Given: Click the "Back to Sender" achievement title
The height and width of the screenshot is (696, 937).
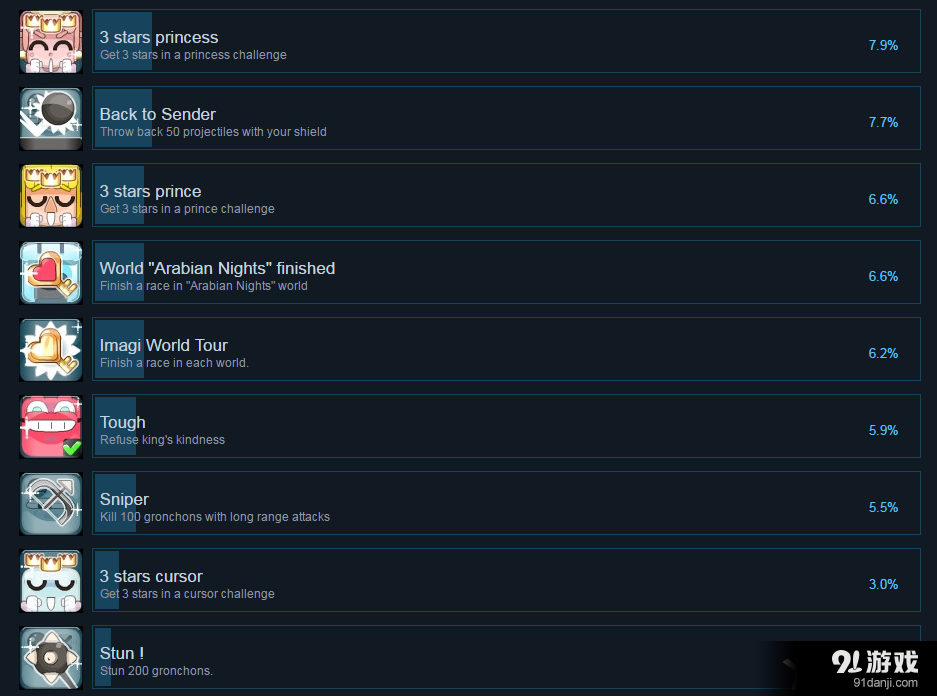Looking at the screenshot, I should (158, 114).
